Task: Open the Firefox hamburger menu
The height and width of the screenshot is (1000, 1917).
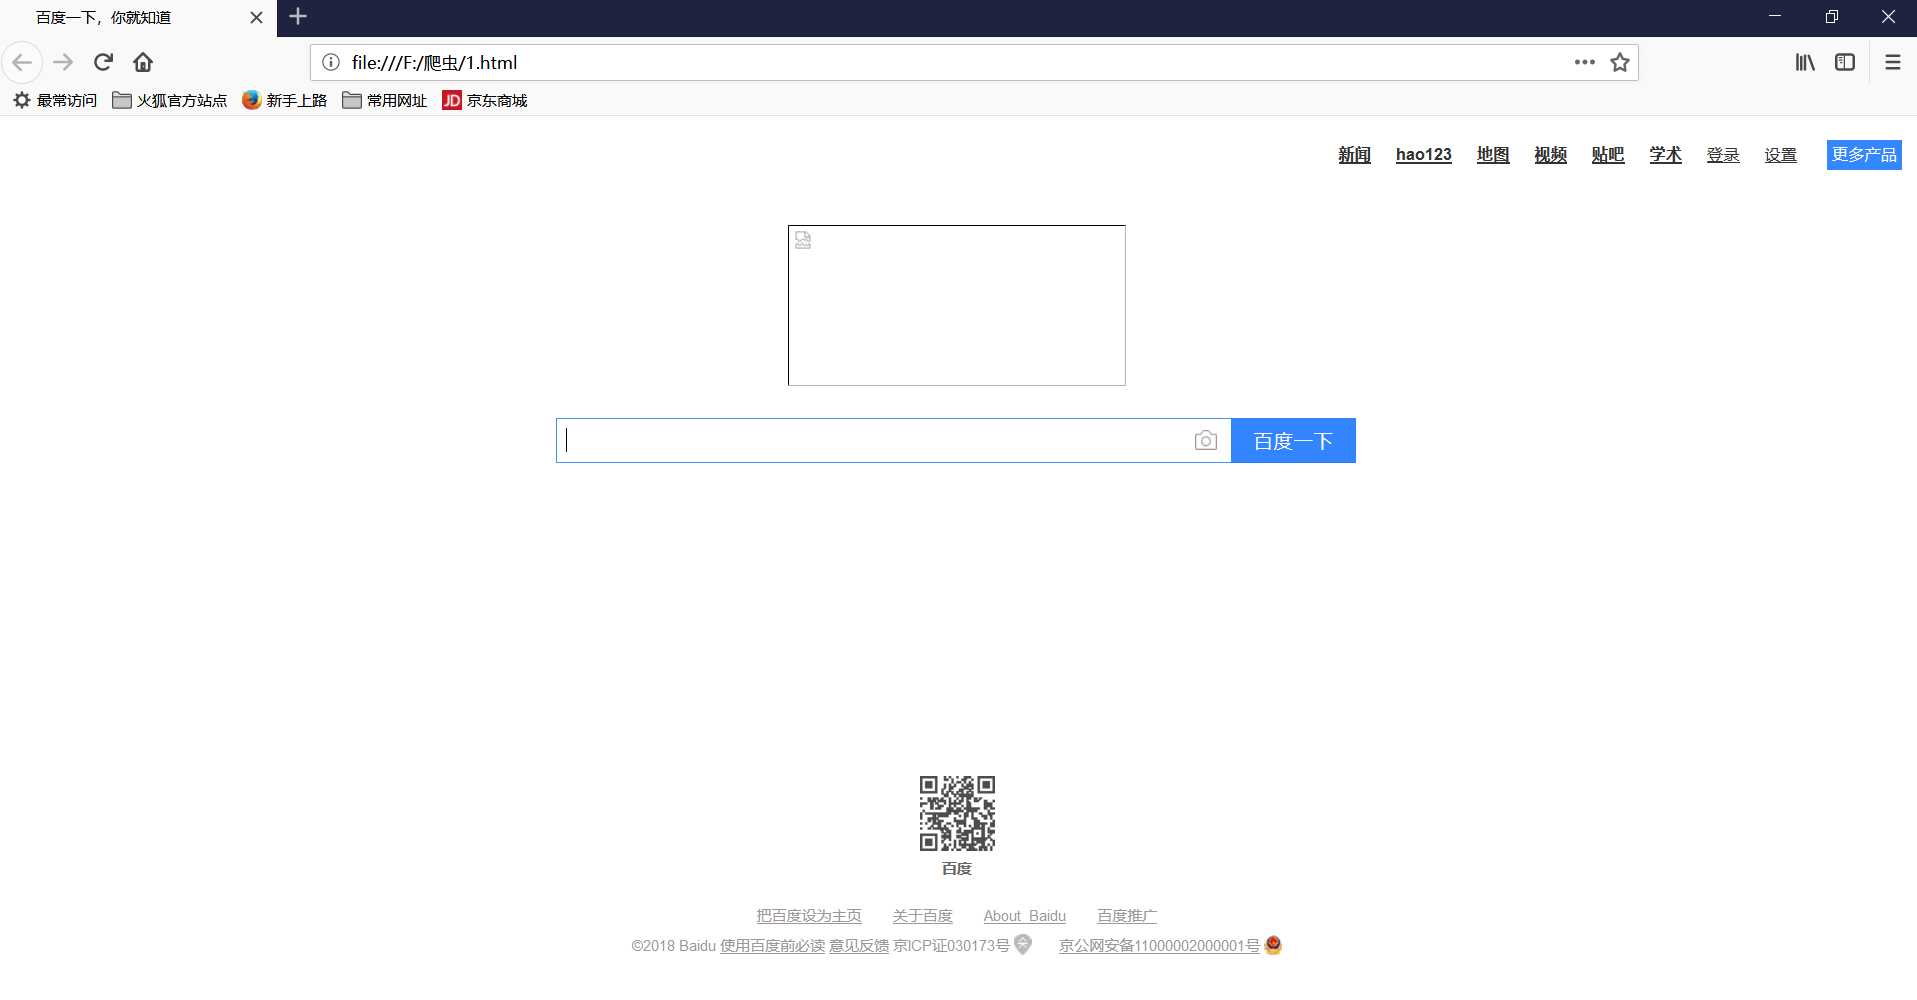Action: tap(1892, 62)
